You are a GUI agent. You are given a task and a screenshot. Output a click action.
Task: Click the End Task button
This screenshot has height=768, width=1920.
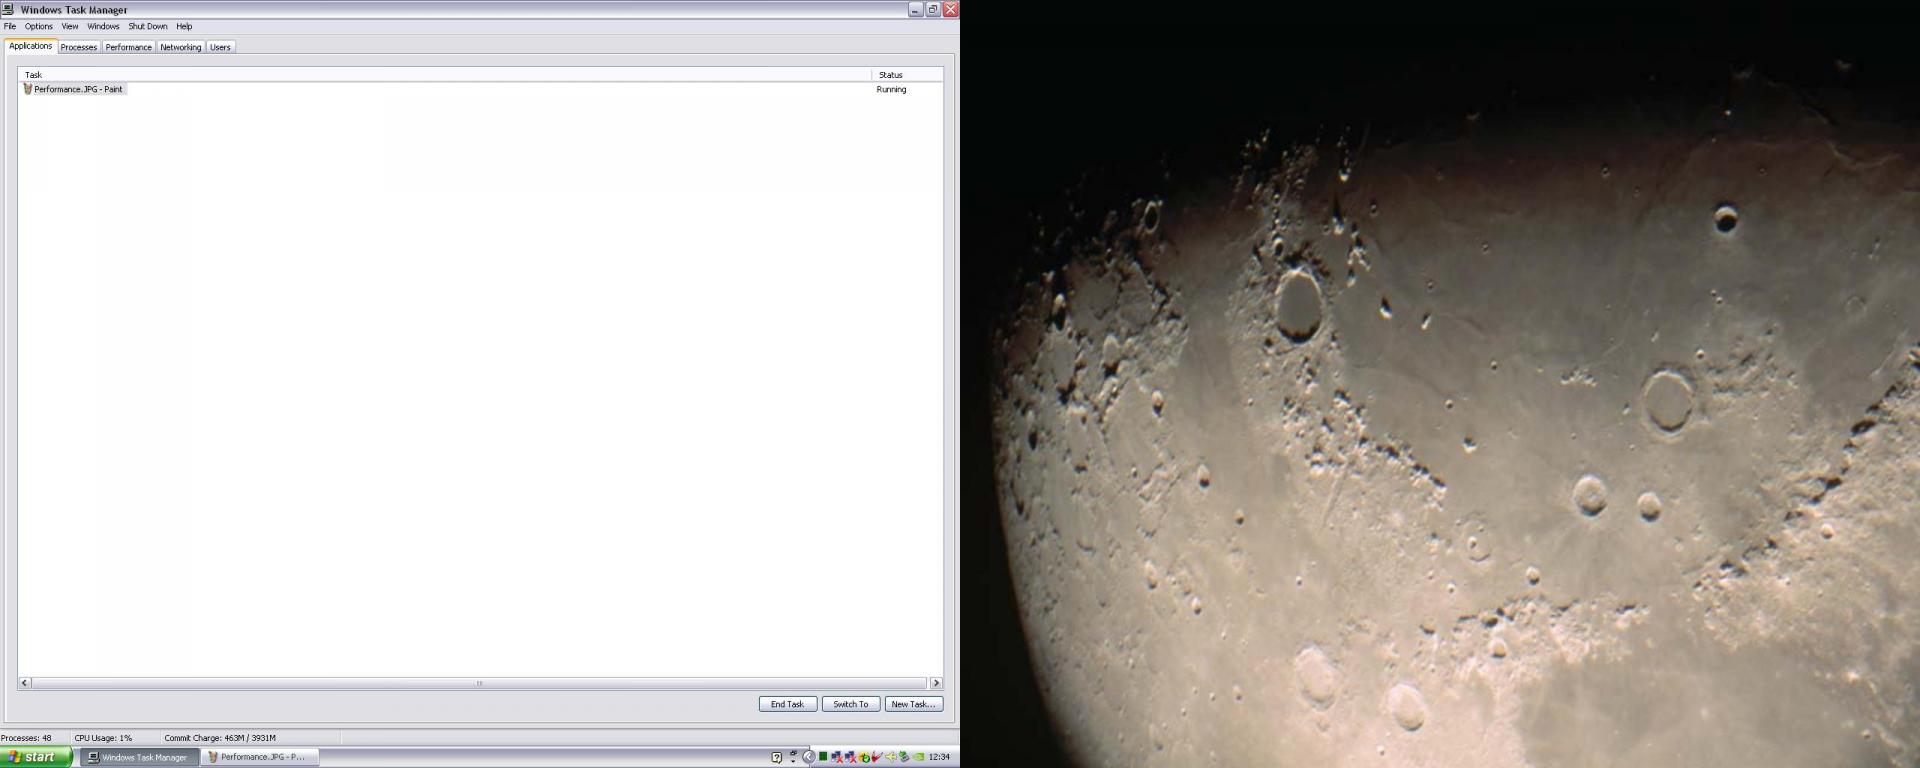(x=788, y=704)
